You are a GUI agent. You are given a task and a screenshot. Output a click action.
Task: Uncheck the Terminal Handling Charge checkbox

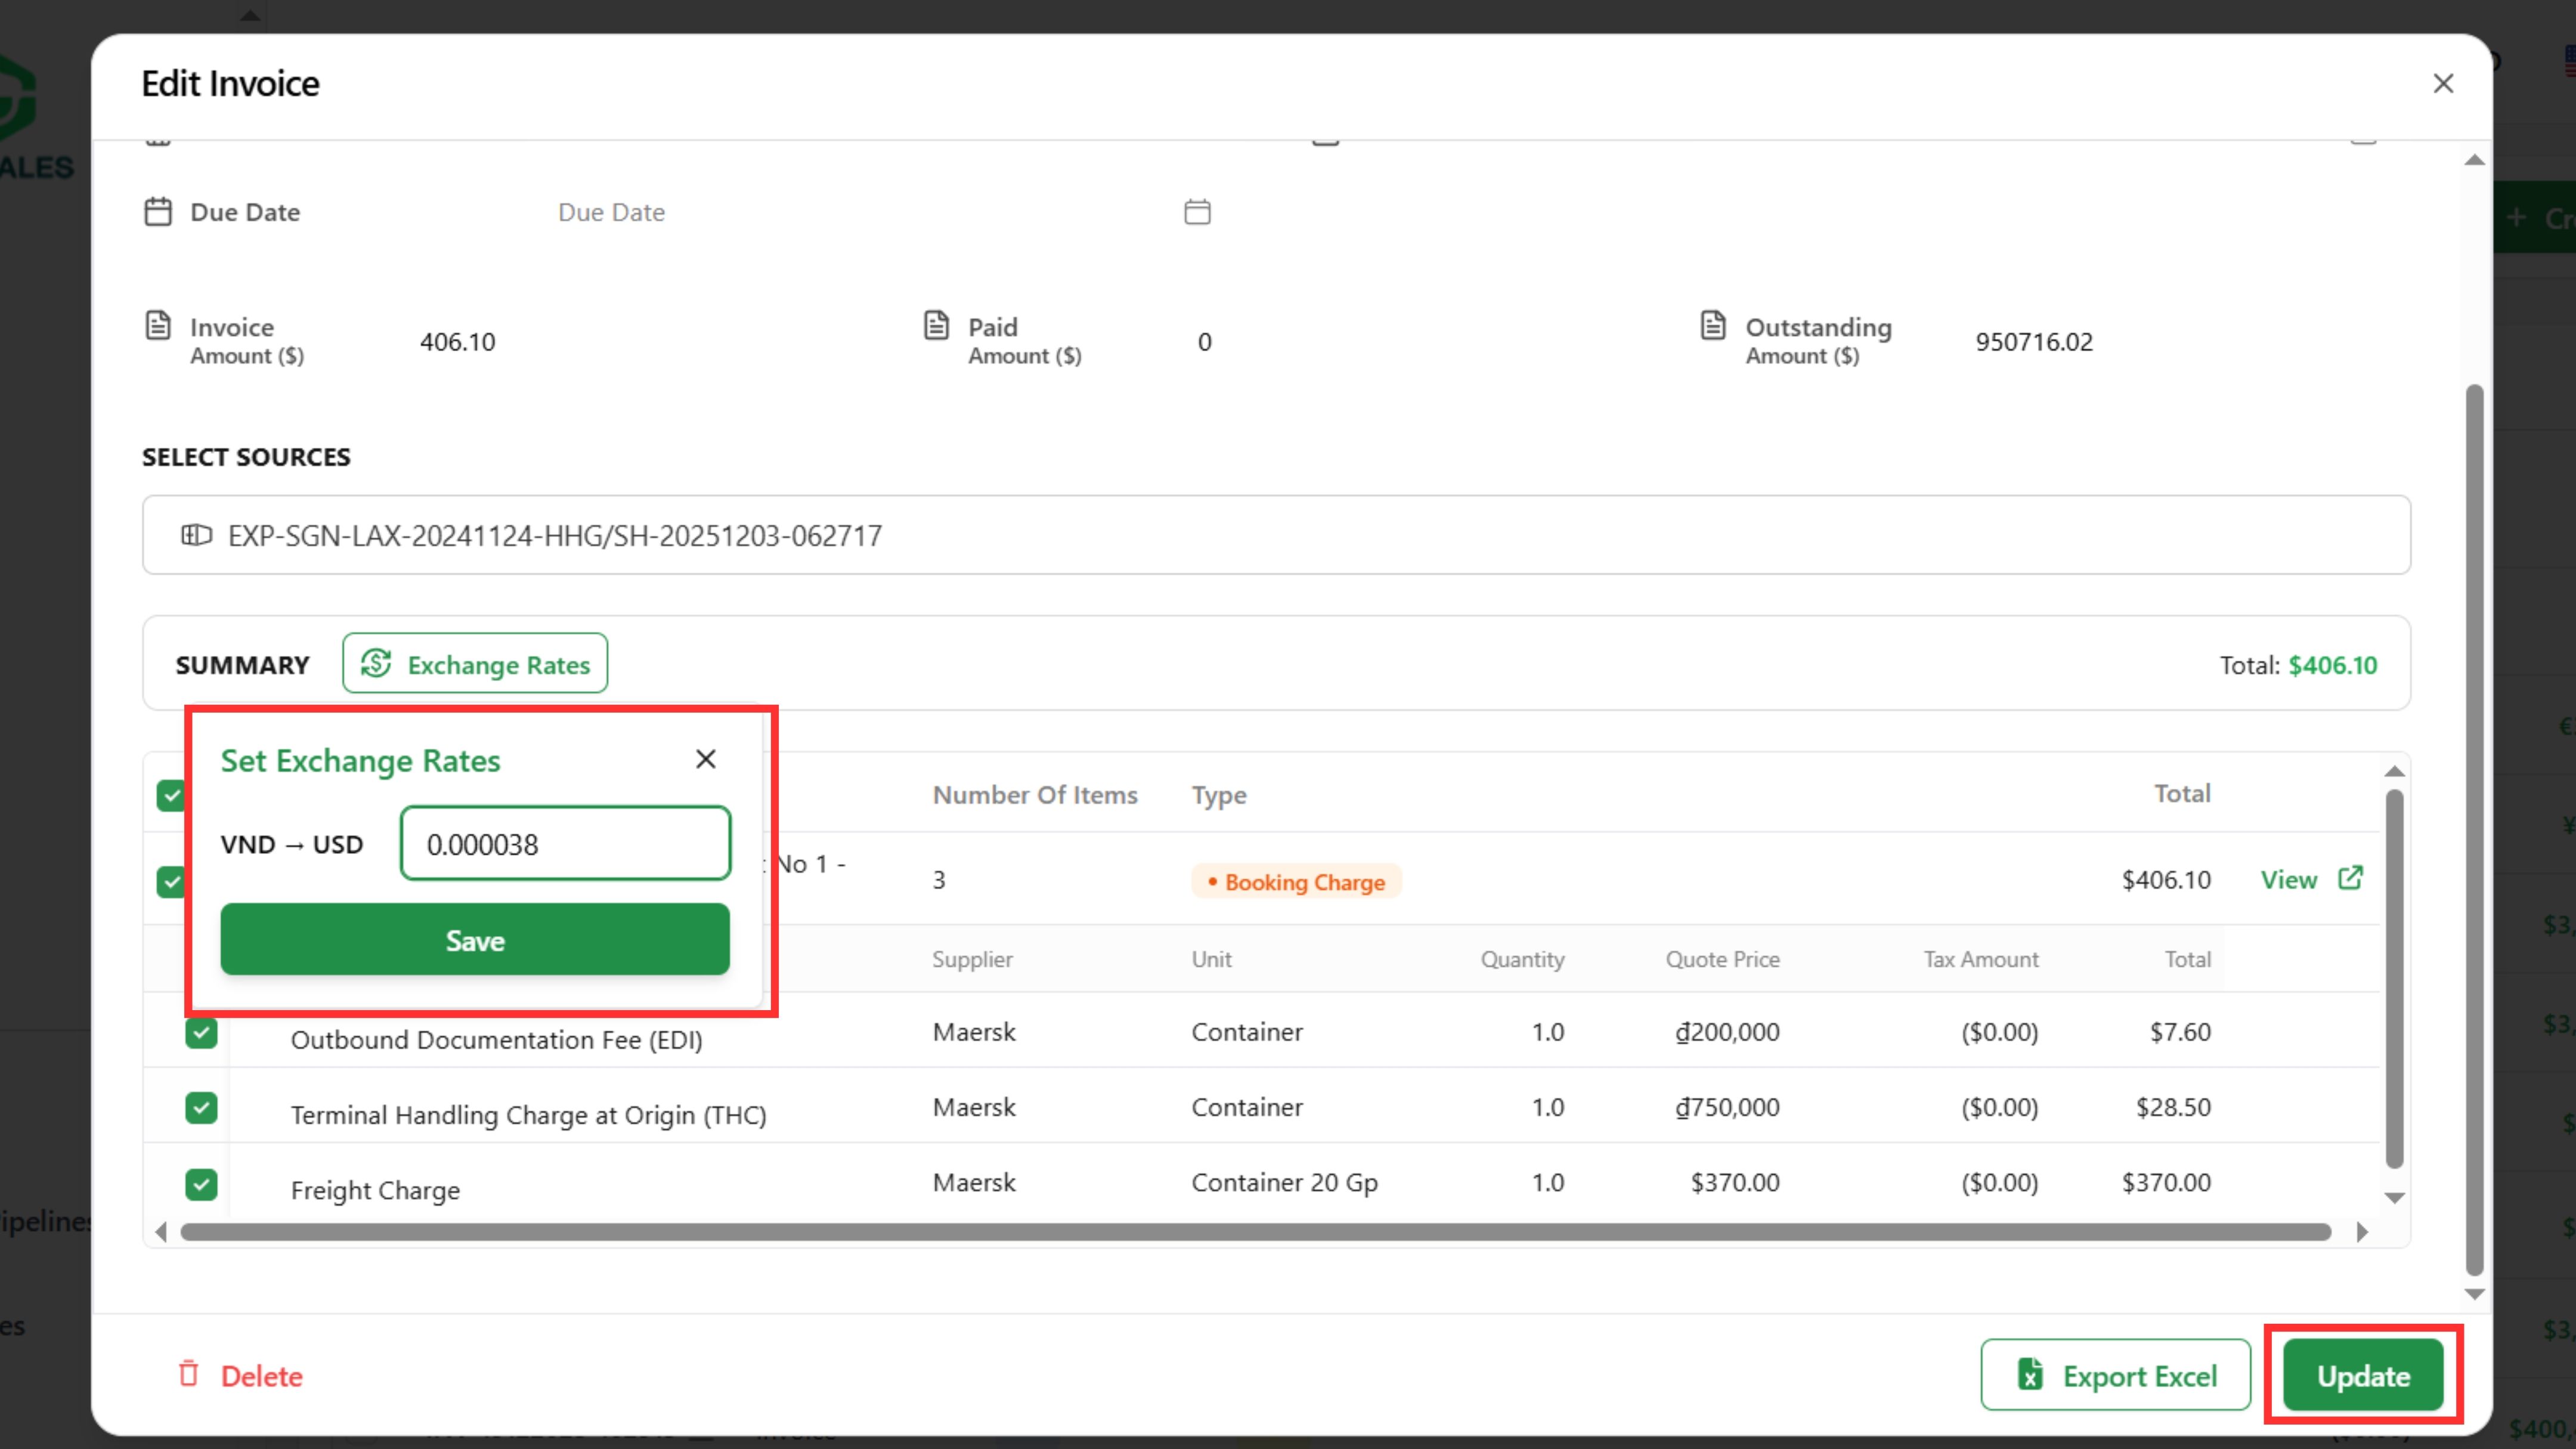[x=201, y=1108]
